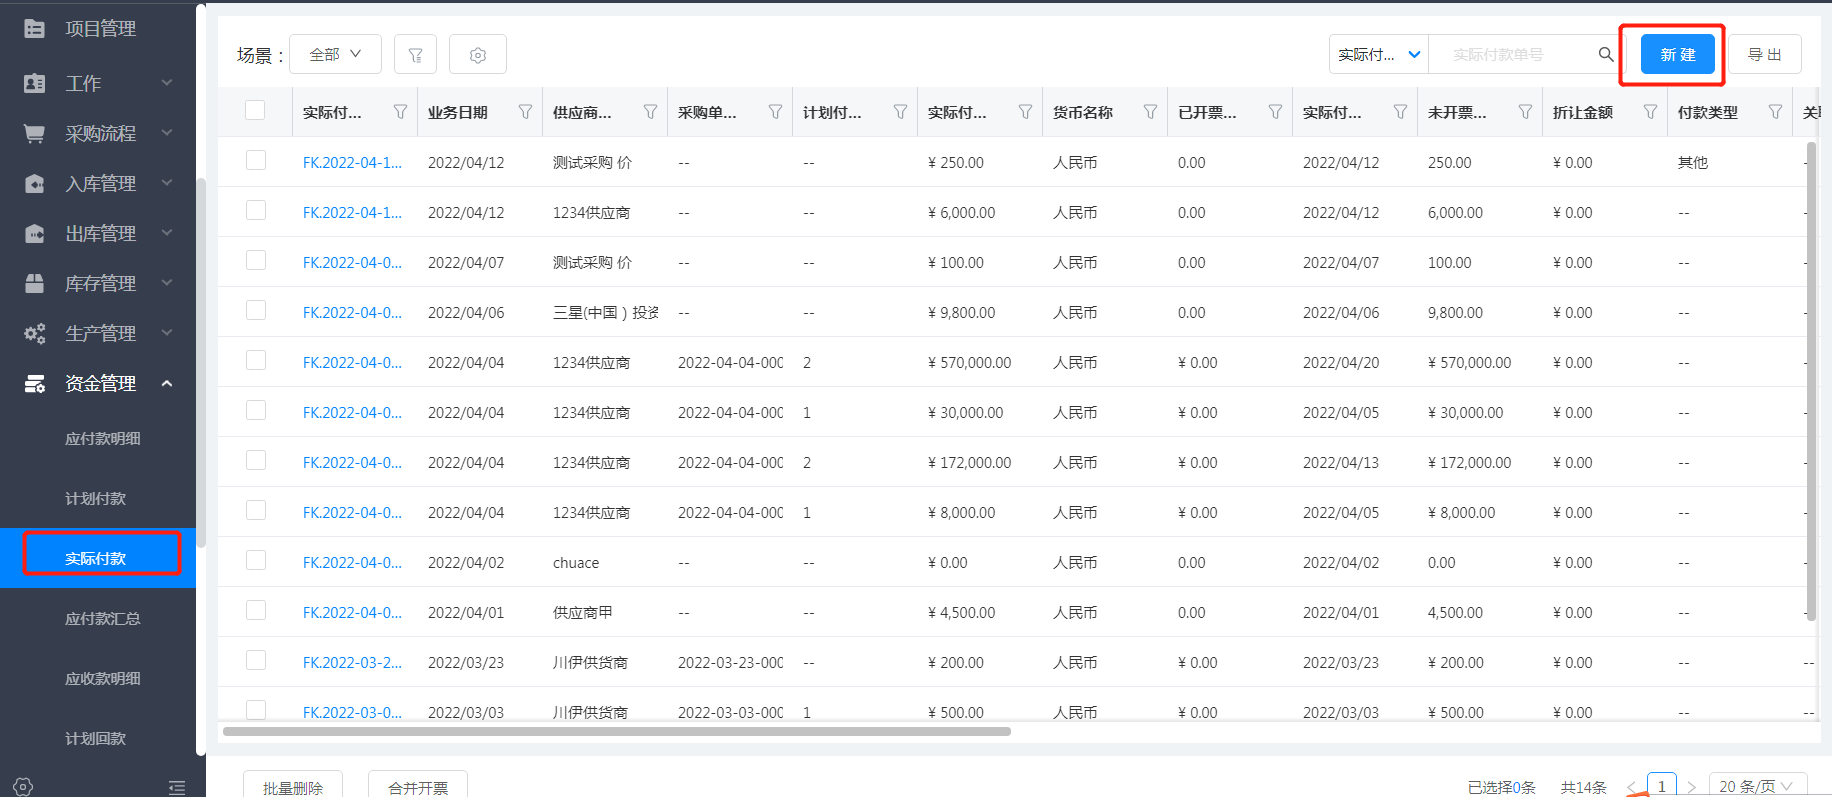Collapse the 资金管理 menu chevron
Image resolution: width=1832 pixels, height=797 pixels.
coord(167,383)
